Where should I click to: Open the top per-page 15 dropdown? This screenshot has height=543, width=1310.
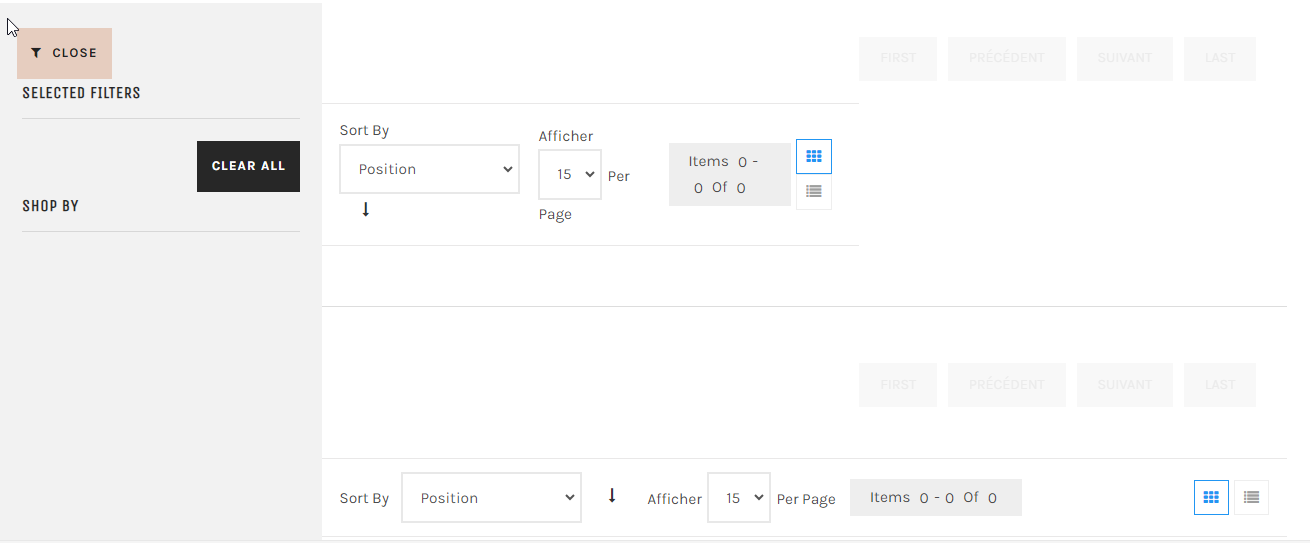570,175
